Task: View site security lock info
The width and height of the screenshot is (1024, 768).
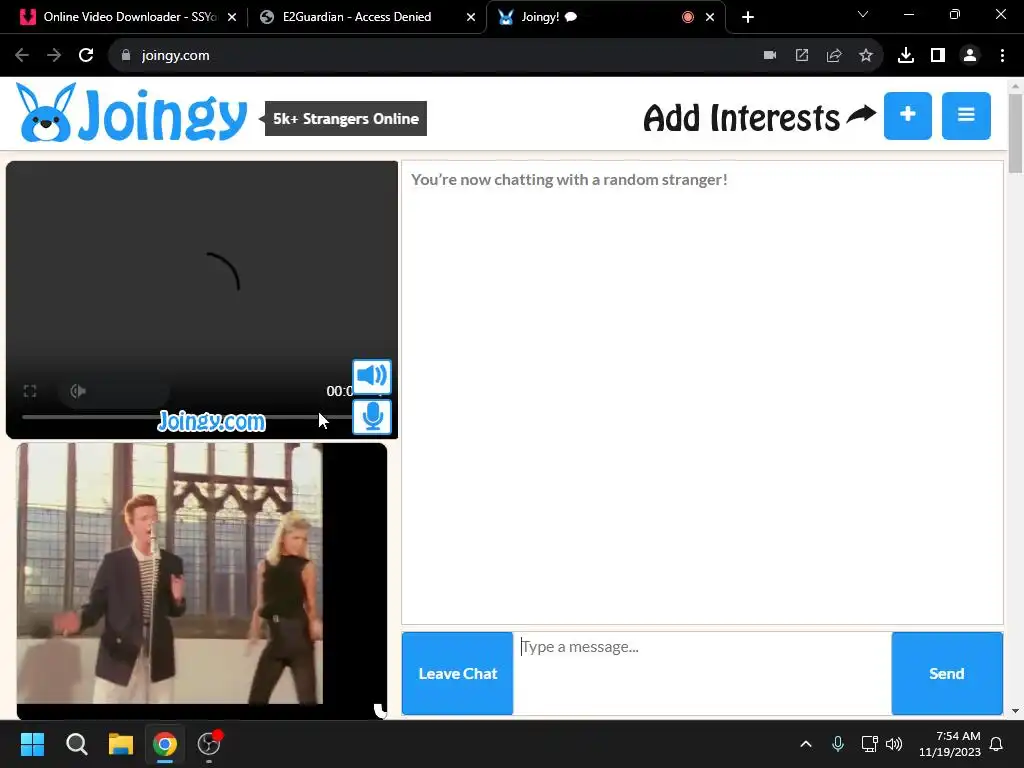Action: pyautogui.click(x=126, y=56)
